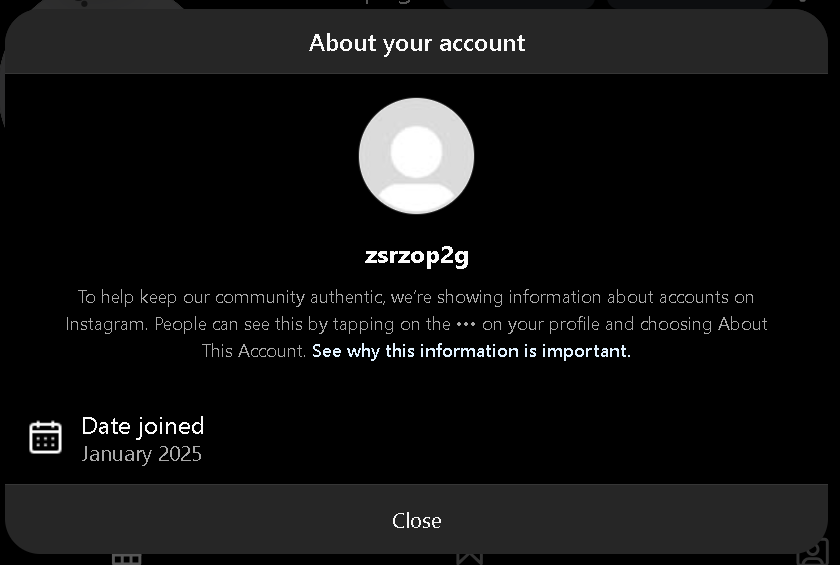Screen dimensions: 840x565
Task: Click the default profile avatar picture
Action: (416, 156)
